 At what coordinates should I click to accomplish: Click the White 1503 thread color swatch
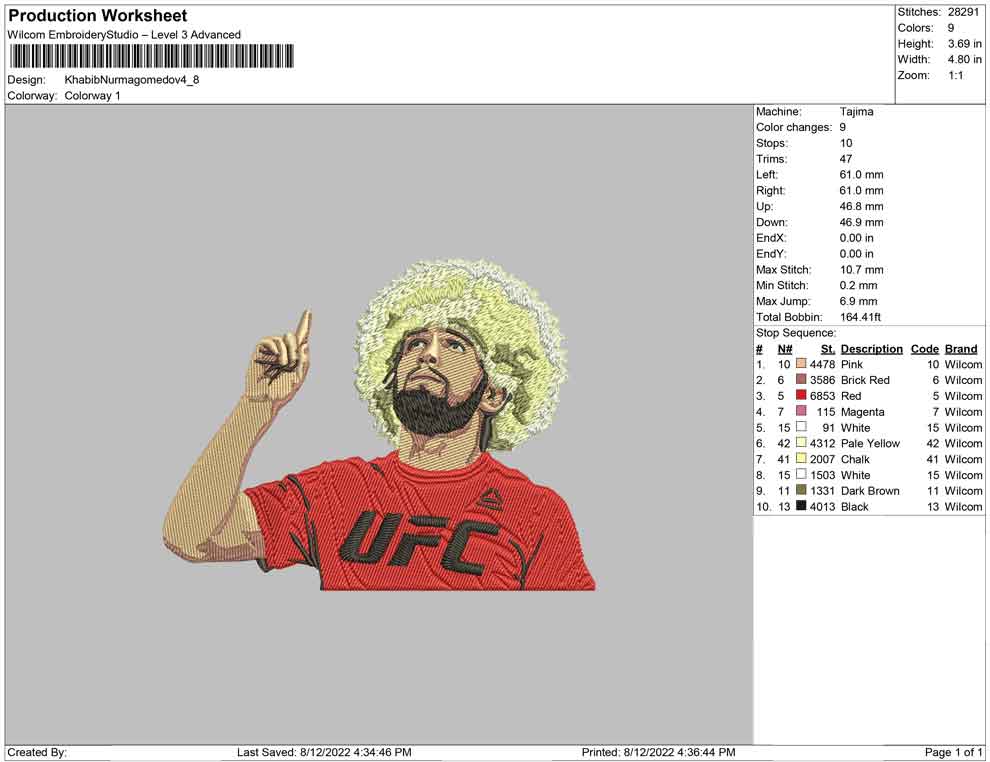tap(801, 474)
